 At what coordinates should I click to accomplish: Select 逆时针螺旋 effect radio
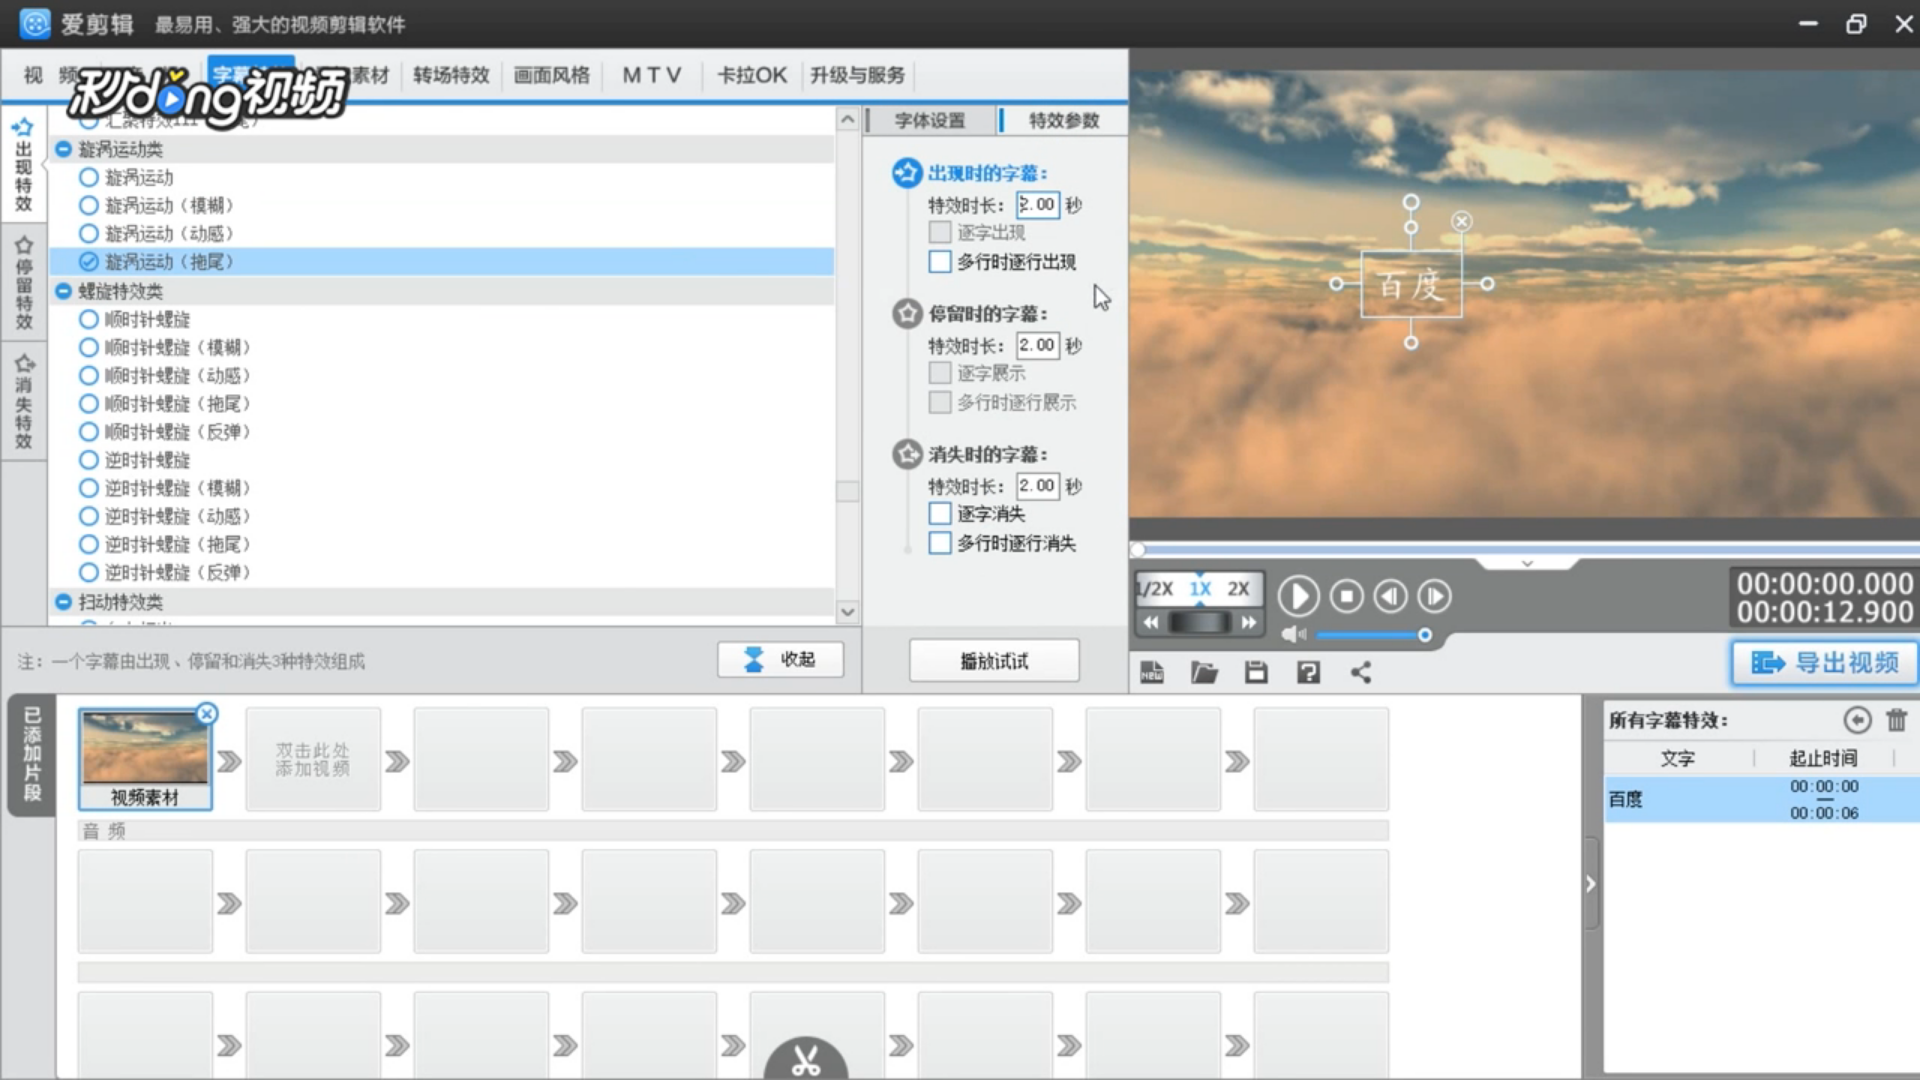(89, 460)
